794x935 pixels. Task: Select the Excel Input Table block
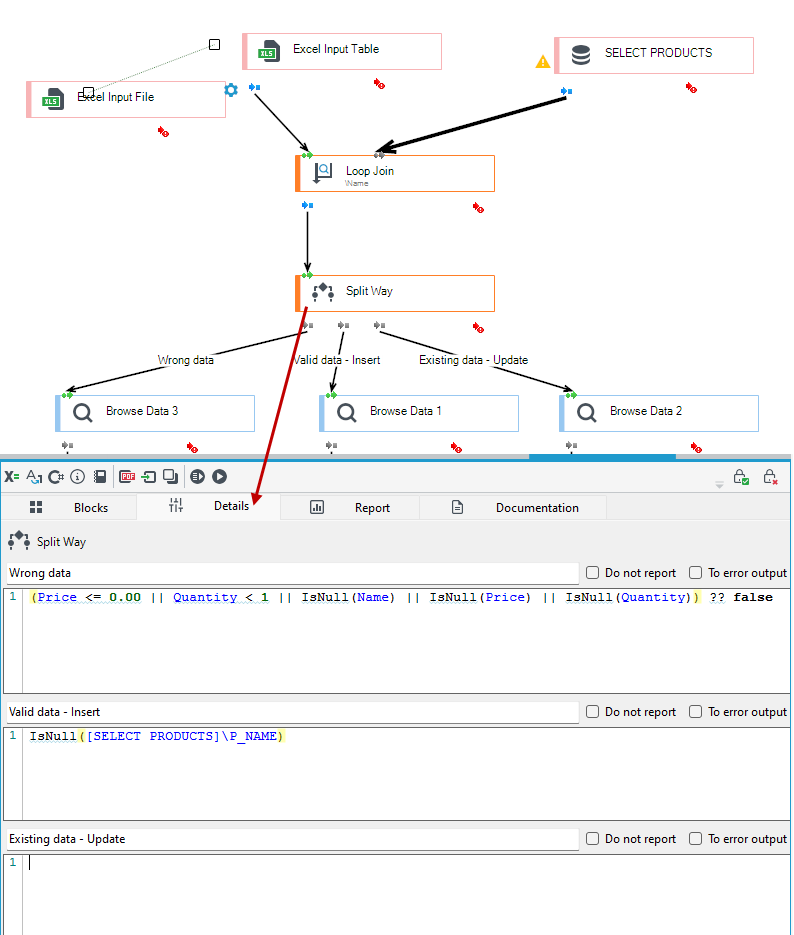[x=342, y=51]
